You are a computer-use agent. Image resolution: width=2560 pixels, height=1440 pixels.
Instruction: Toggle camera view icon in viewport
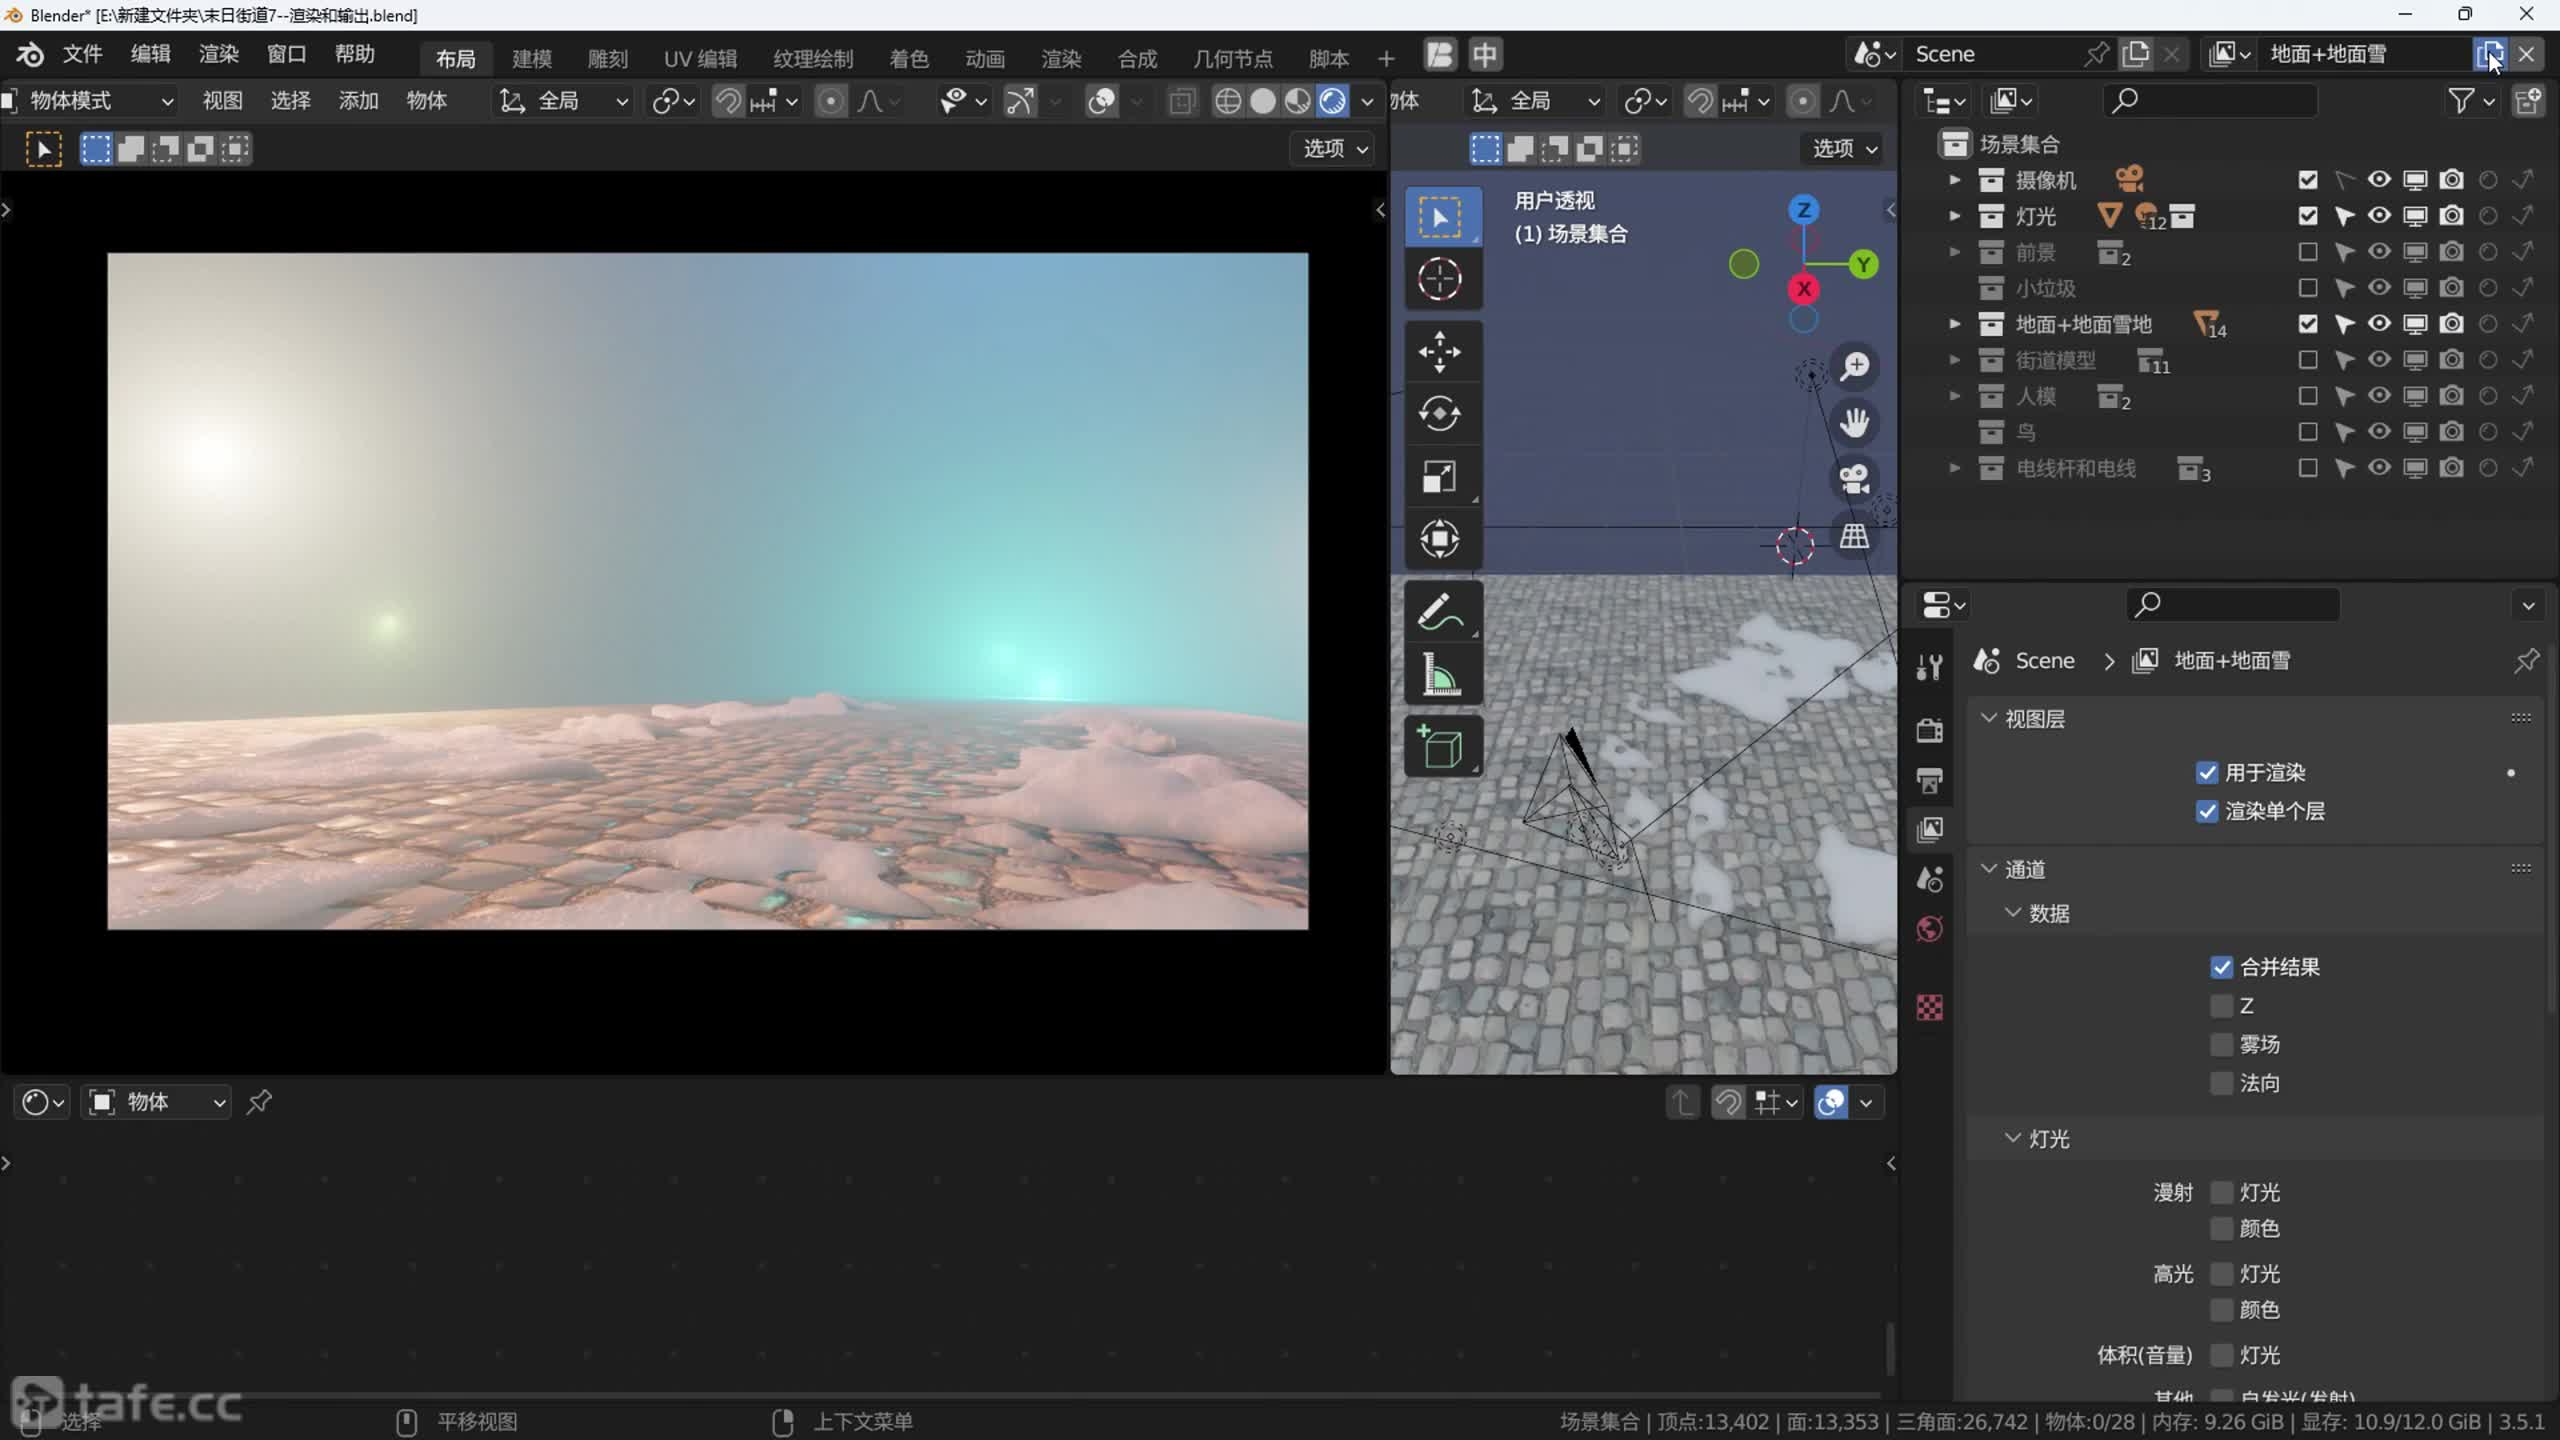click(1855, 478)
